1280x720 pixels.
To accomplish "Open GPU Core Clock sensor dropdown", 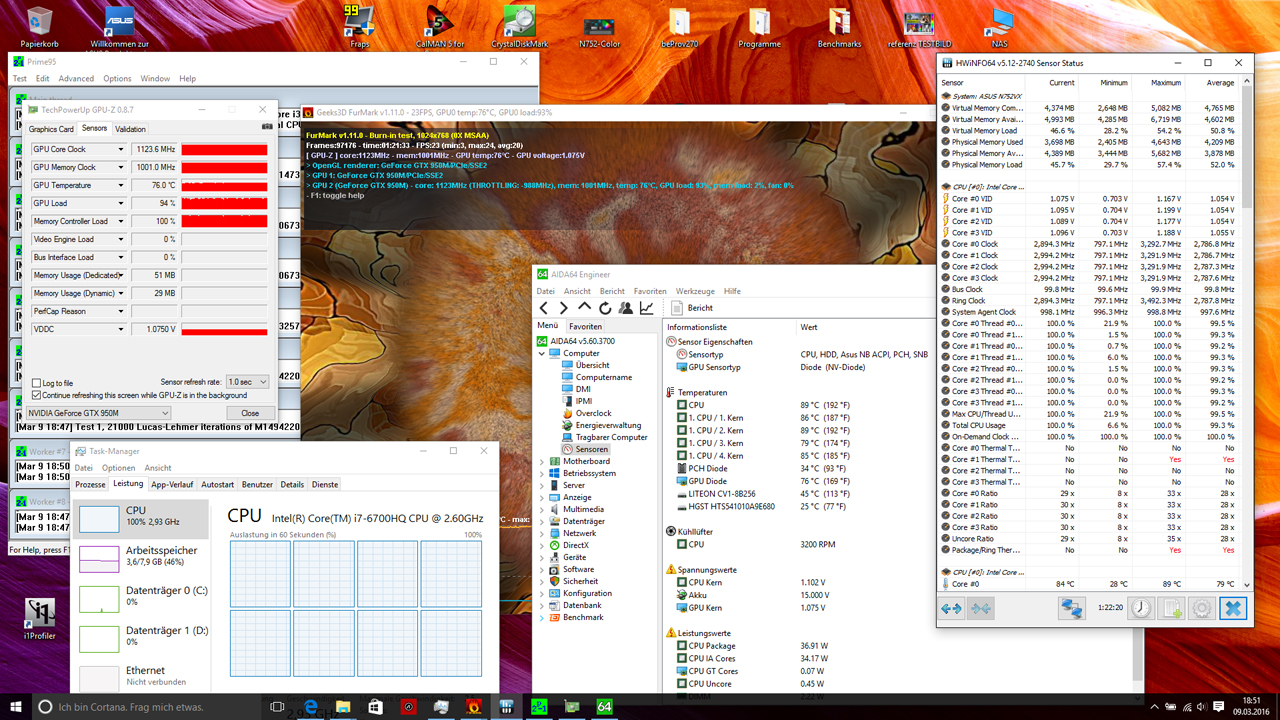I will [x=121, y=149].
